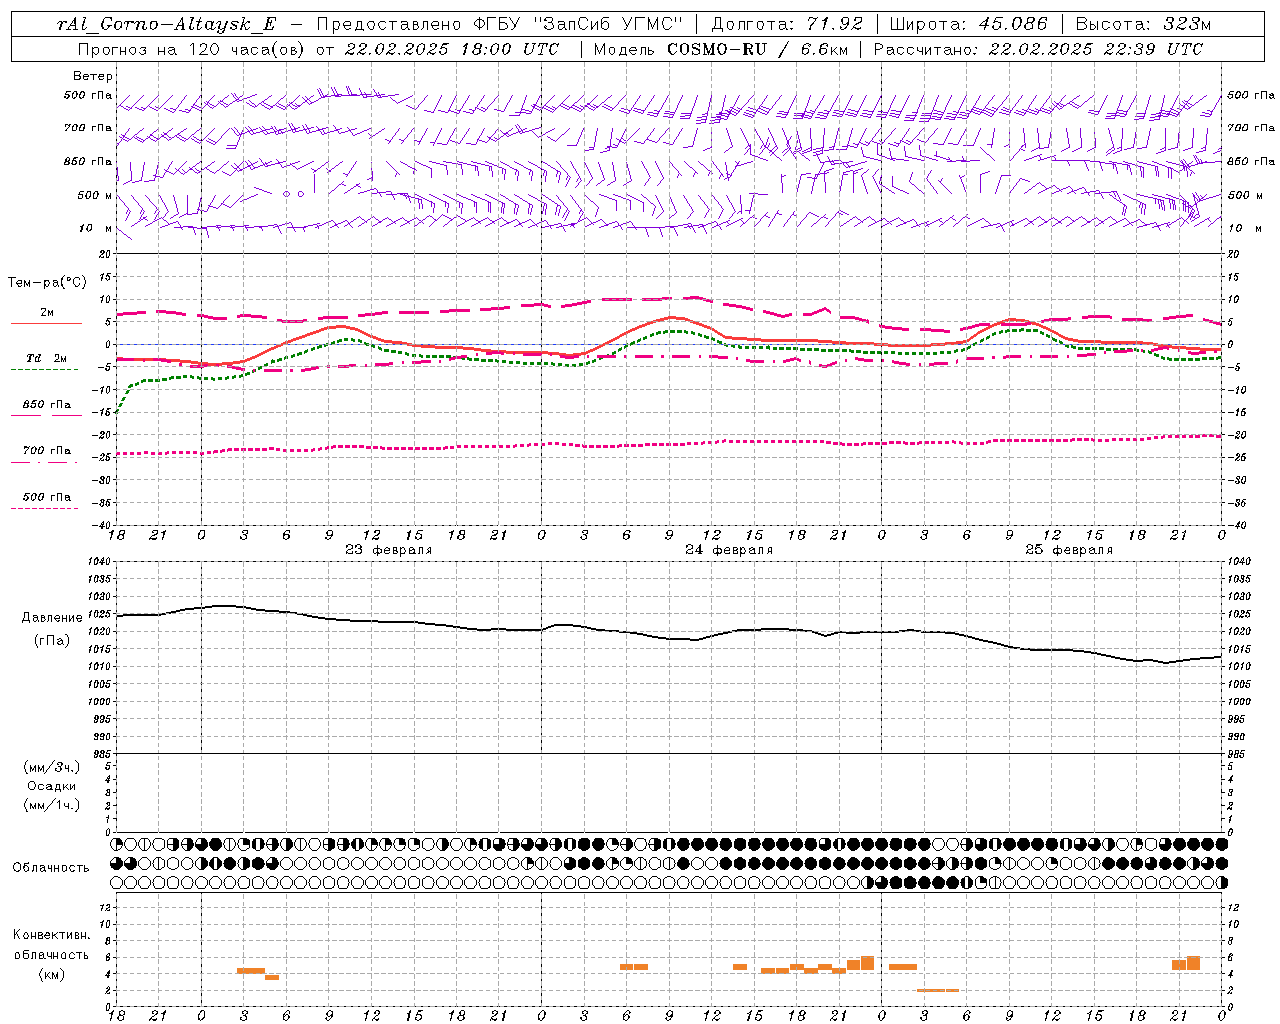Click the 1040 value on left pressure axis
The image size is (1280, 1024).
point(99,562)
